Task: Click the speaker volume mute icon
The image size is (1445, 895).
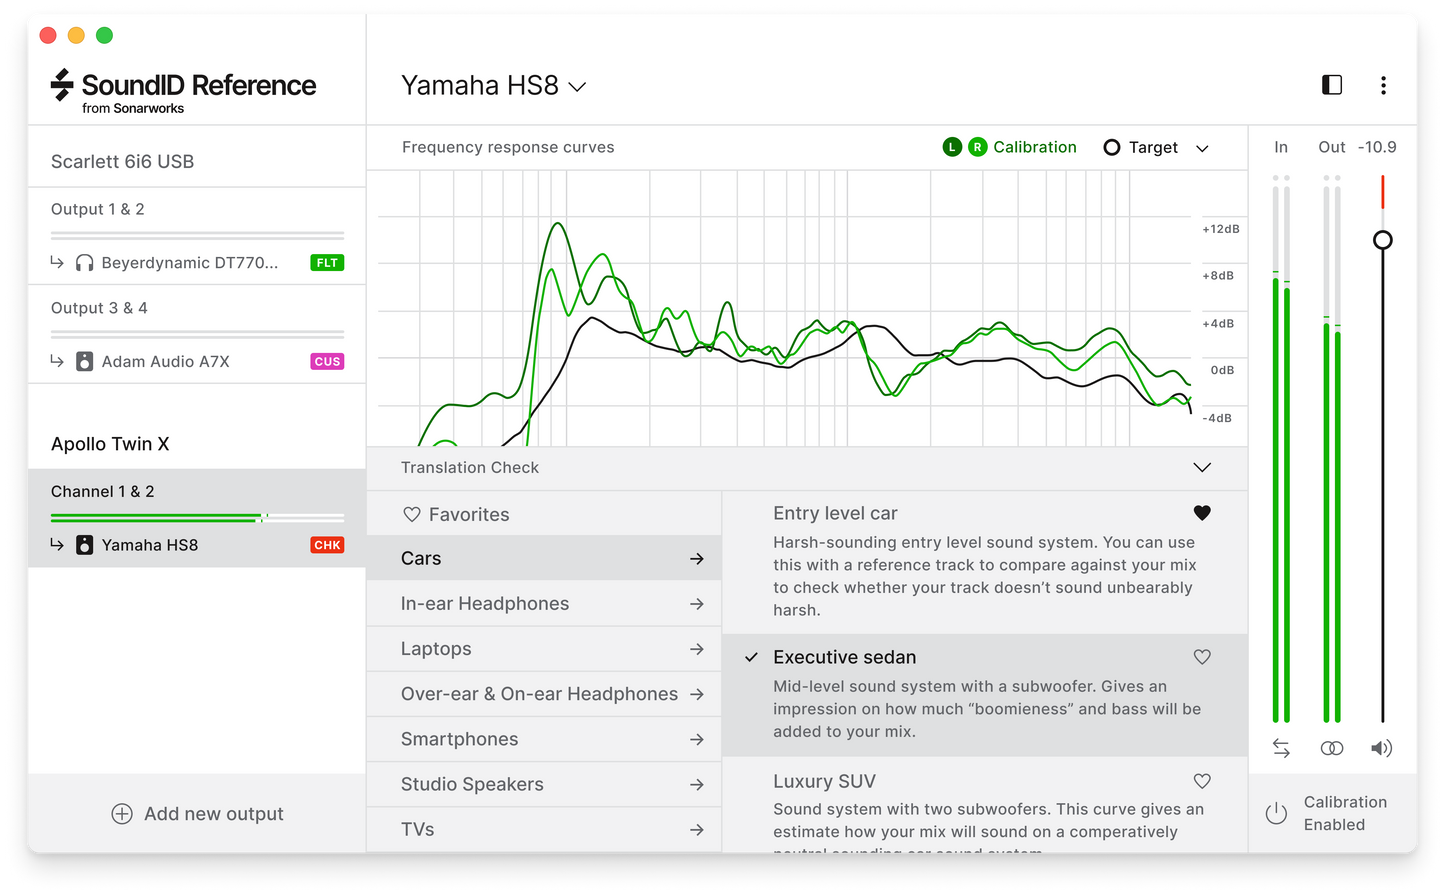Action: tap(1382, 748)
